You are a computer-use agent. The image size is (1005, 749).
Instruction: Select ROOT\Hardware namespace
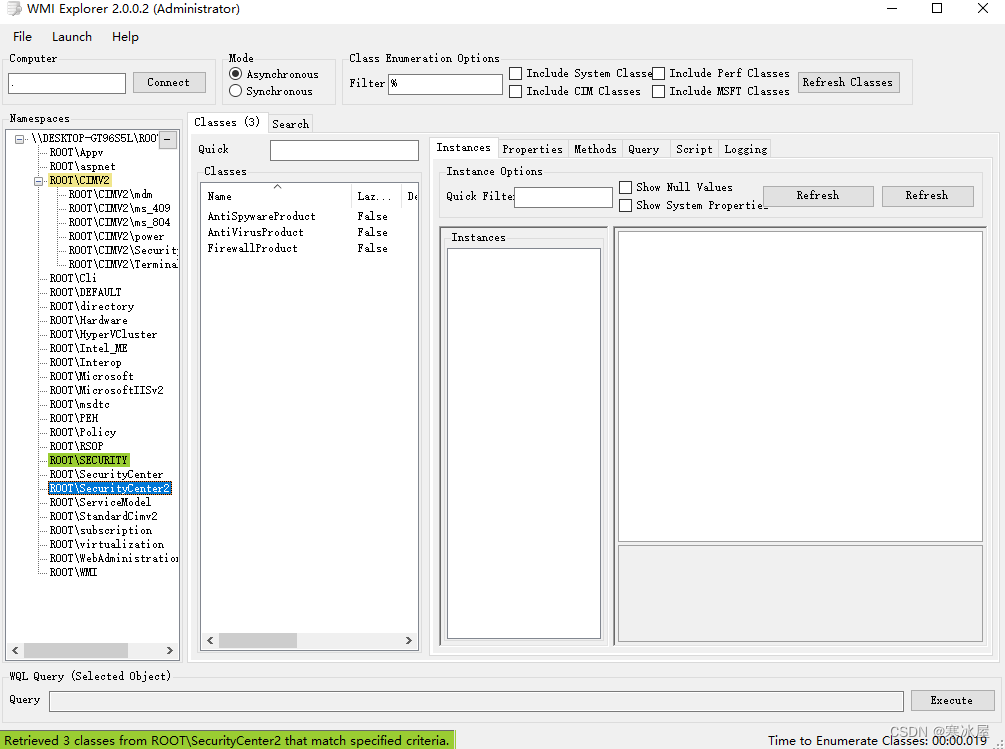88,320
